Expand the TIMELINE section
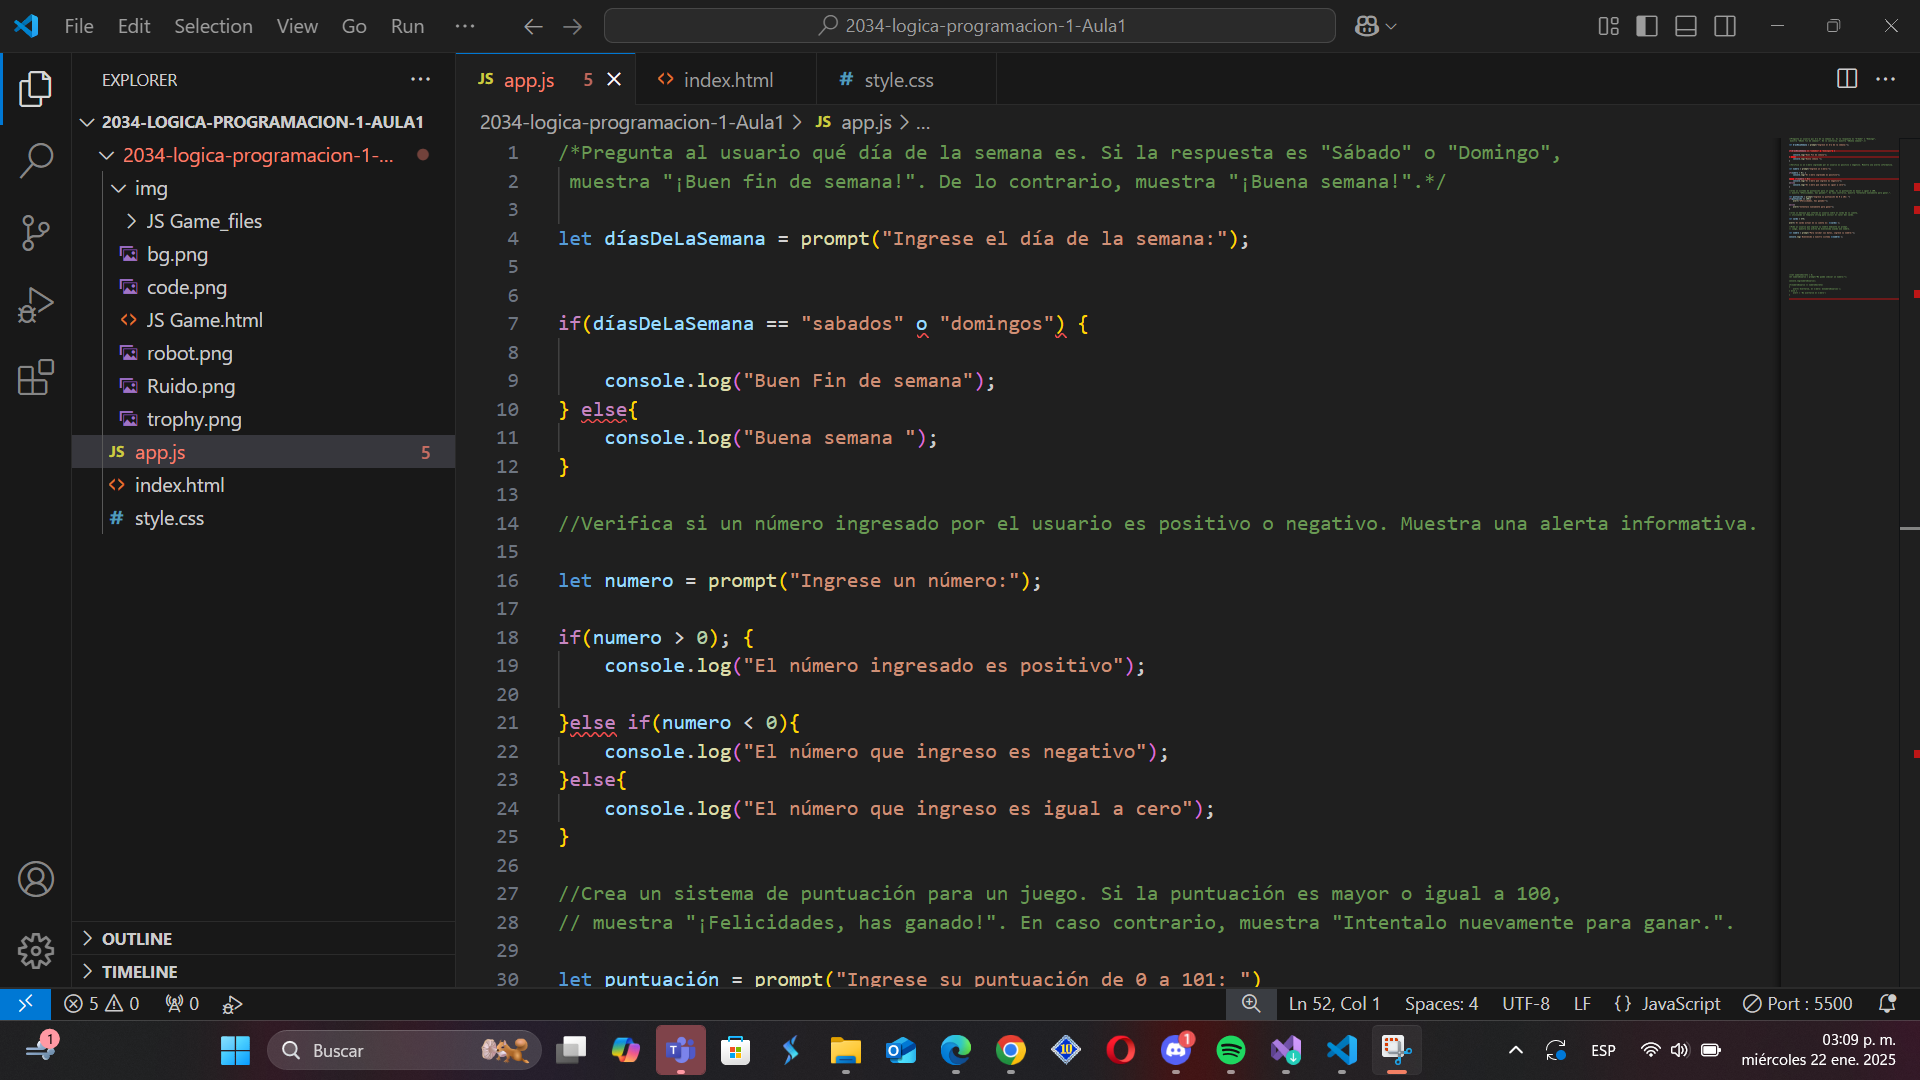This screenshot has width=1920, height=1080. click(x=263, y=971)
